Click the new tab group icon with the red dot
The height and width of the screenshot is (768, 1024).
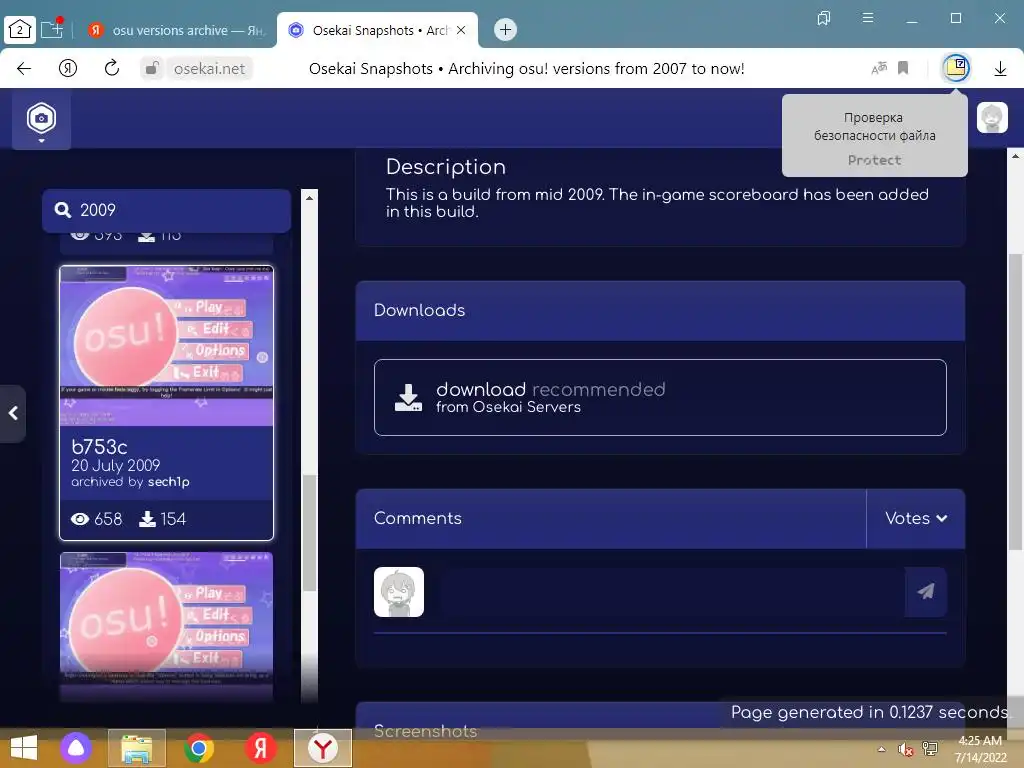pos(52,28)
